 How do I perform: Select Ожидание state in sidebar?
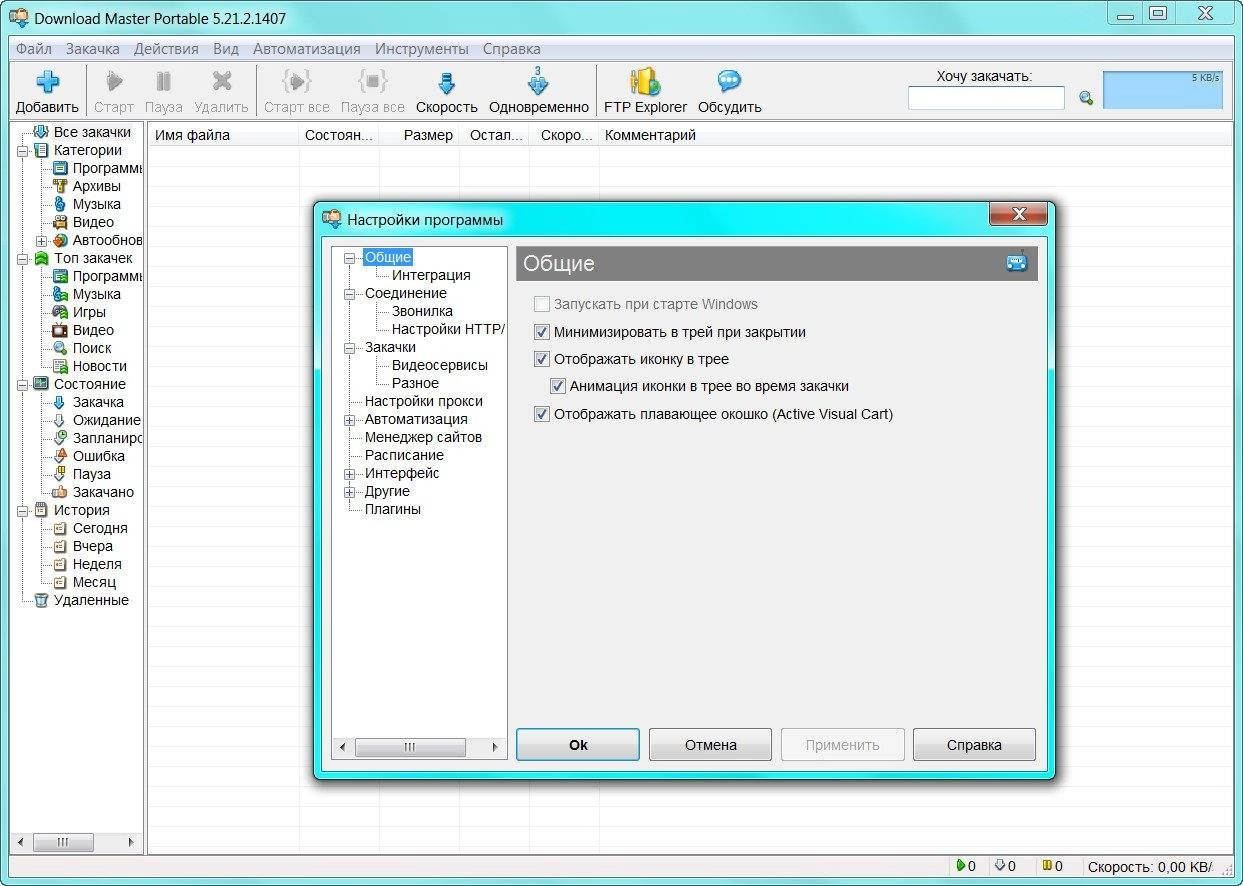pyautogui.click(x=106, y=420)
